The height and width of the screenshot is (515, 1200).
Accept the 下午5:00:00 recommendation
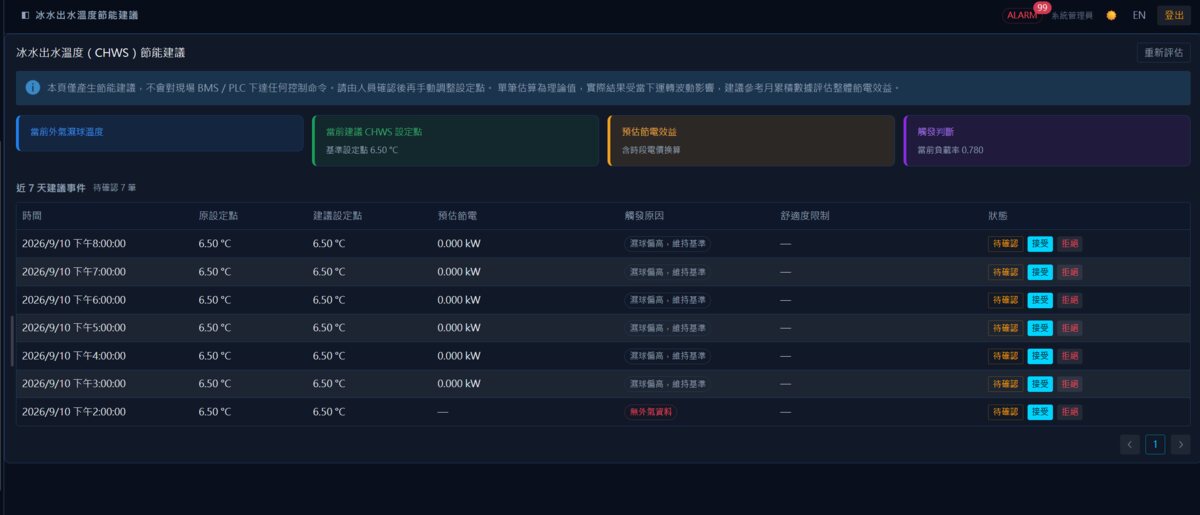[x=1040, y=328]
